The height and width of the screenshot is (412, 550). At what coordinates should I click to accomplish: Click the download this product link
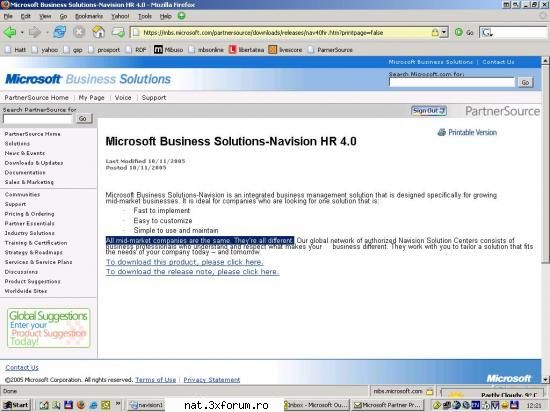[185, 262]
